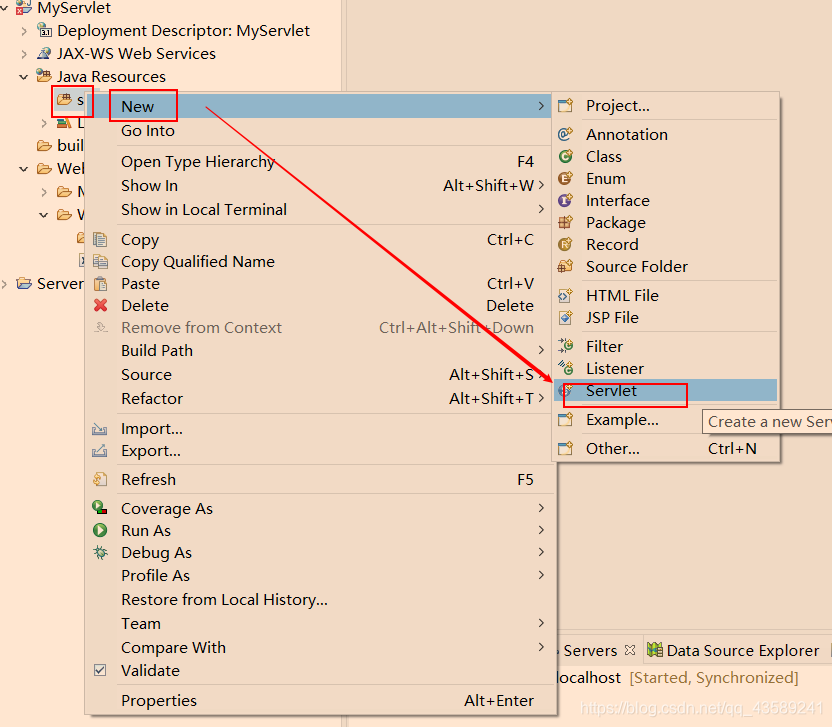Select Restore from Local History...

click(x=320, y=599)
